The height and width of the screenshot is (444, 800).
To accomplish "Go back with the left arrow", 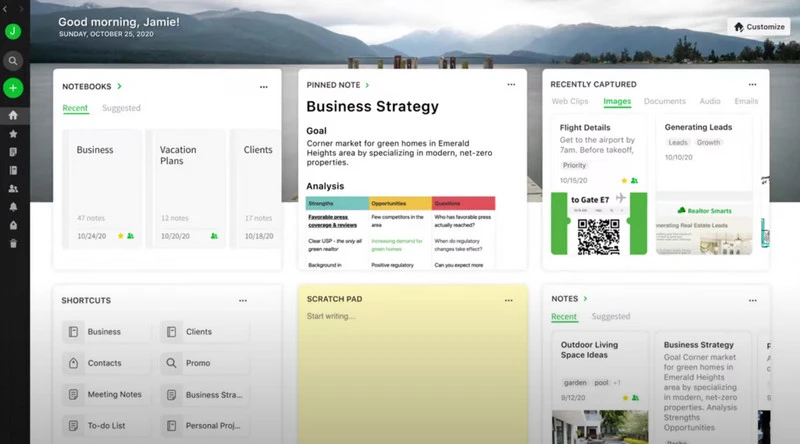I will (5, 9).
